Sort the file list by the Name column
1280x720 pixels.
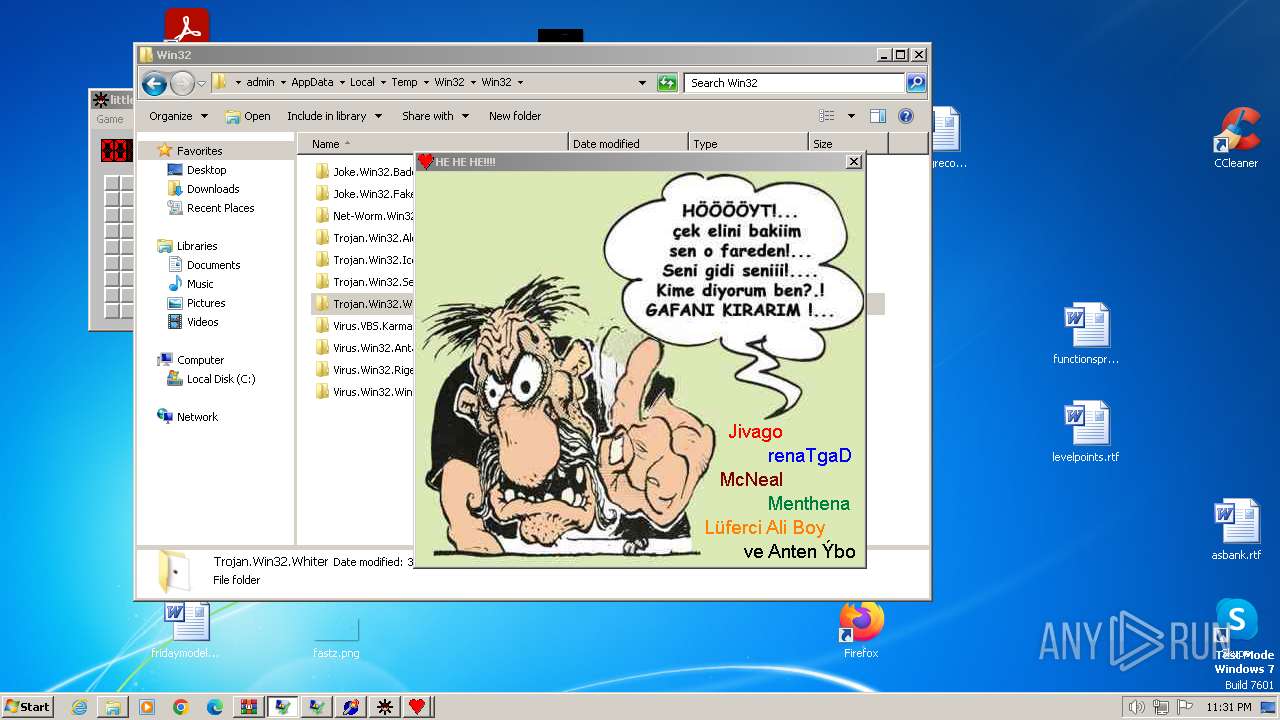pyautogui.click(x=432, y=144)
